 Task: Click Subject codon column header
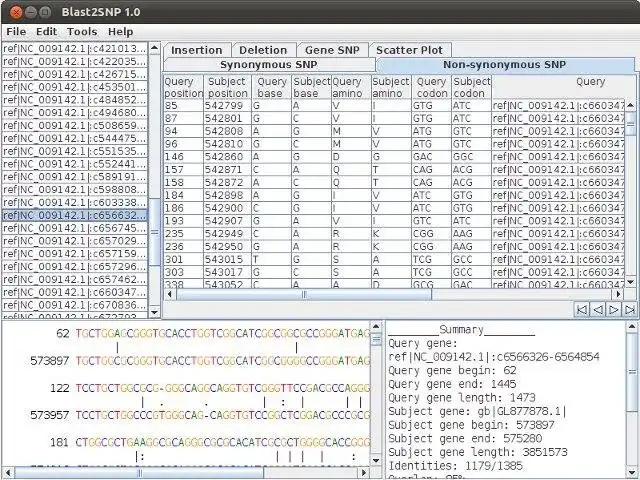click(x=471, y=87)
